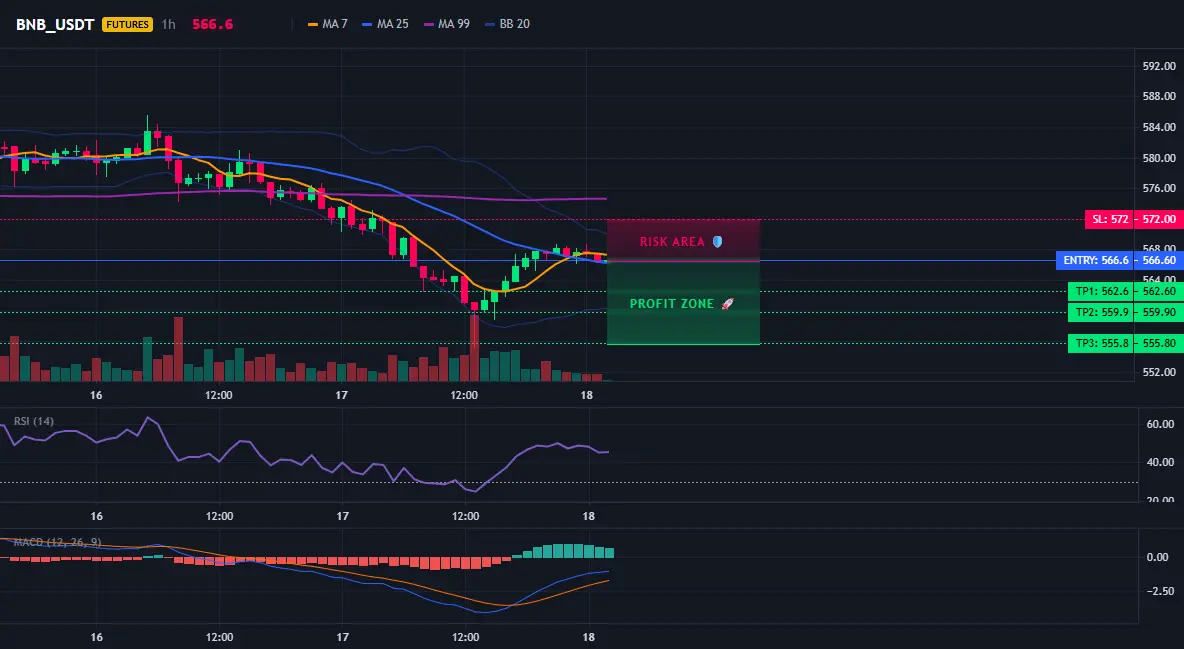Click the PROFIT ZONE text
Screen dimensions: 1184x649
(x=672, y=304)
